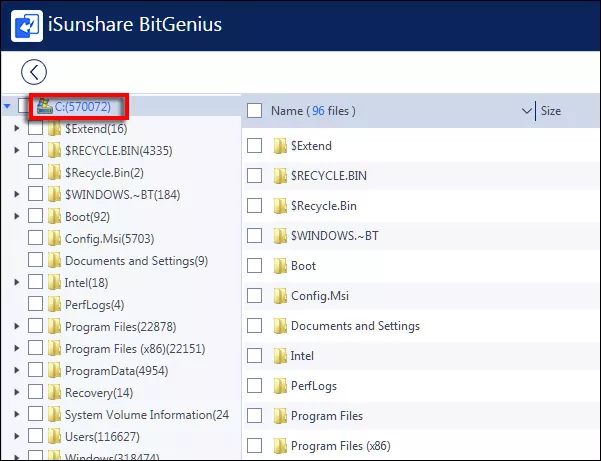Click Boot(92) folder icon in tree
Viewport: 601px width, 461px height.
pos(54,217)
